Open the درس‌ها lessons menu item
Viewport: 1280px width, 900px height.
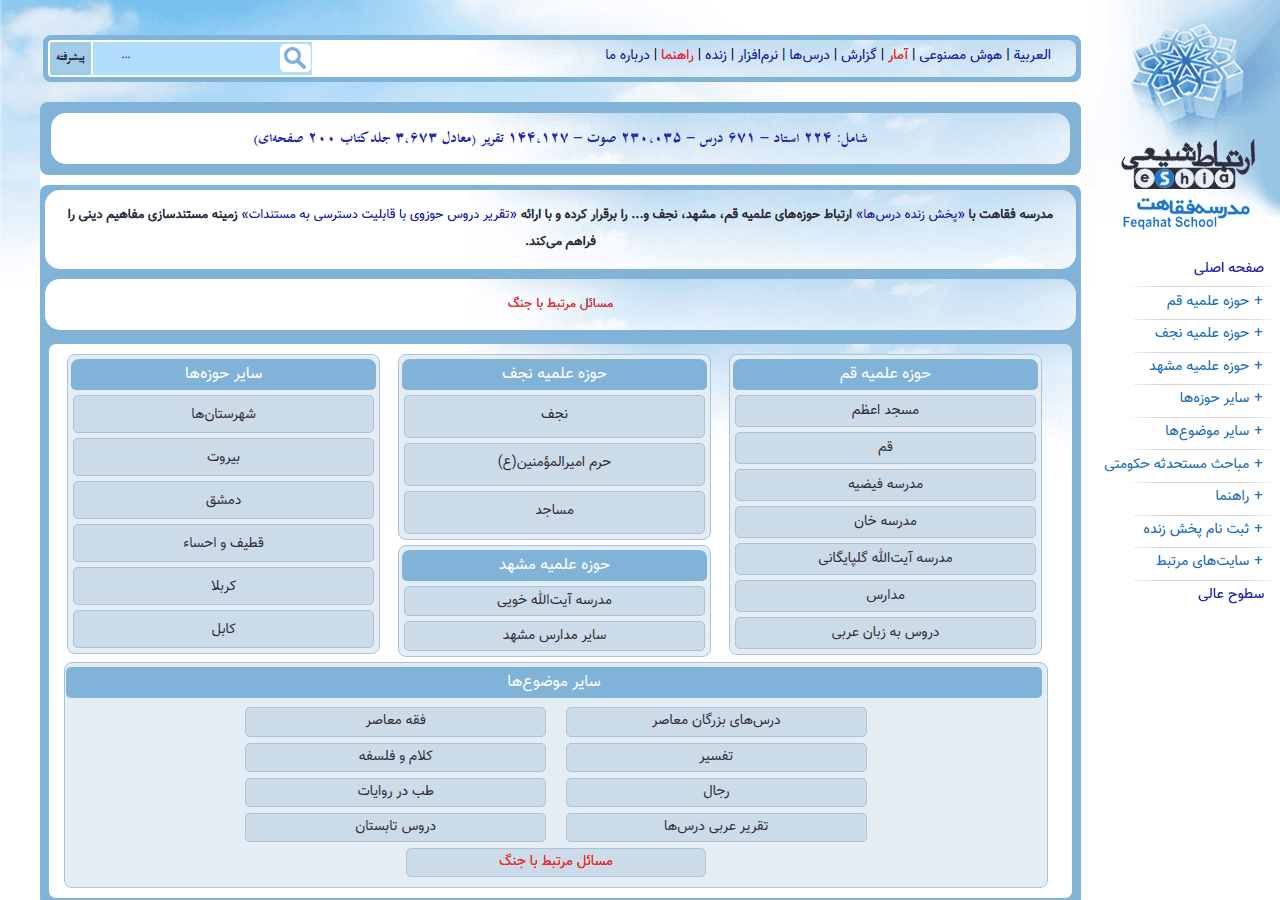pos(810,55)
